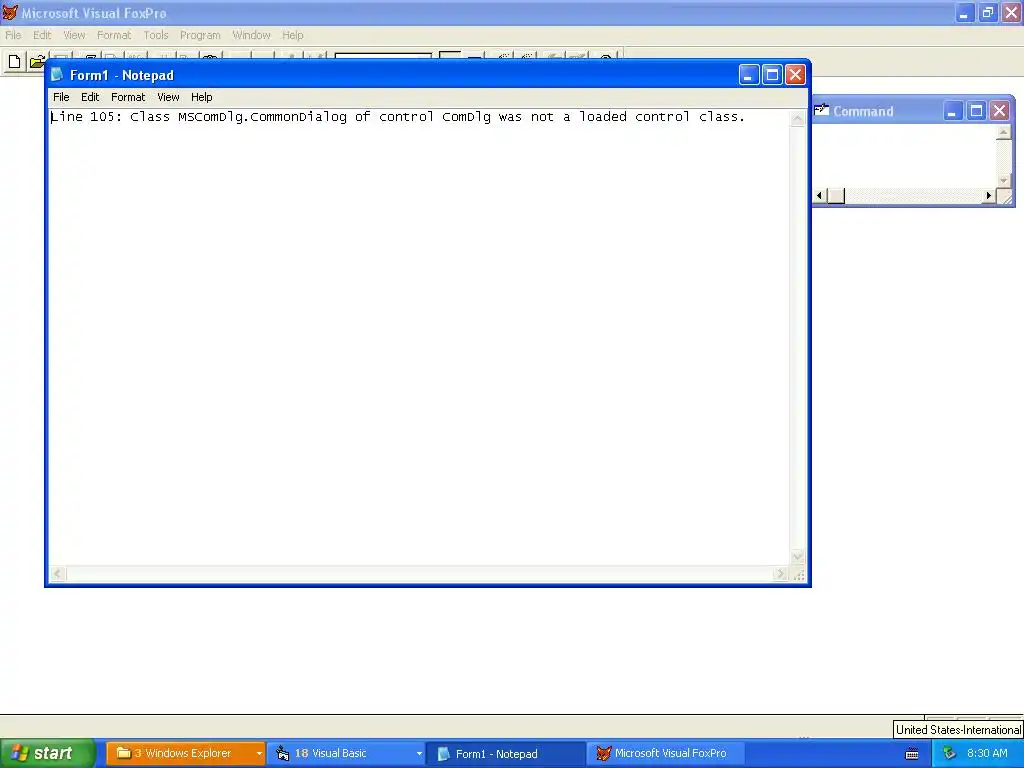Open the Visual FoxPro File menu
Screen dimensions: 1024x768
point(13,35)
